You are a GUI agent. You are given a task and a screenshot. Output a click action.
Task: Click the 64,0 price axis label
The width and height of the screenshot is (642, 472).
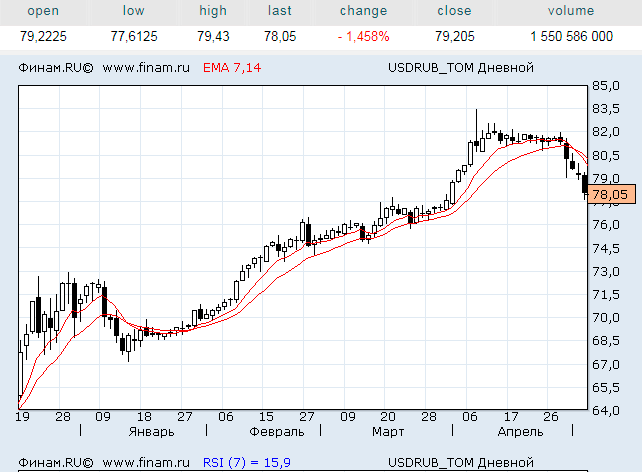click(606, 410)
